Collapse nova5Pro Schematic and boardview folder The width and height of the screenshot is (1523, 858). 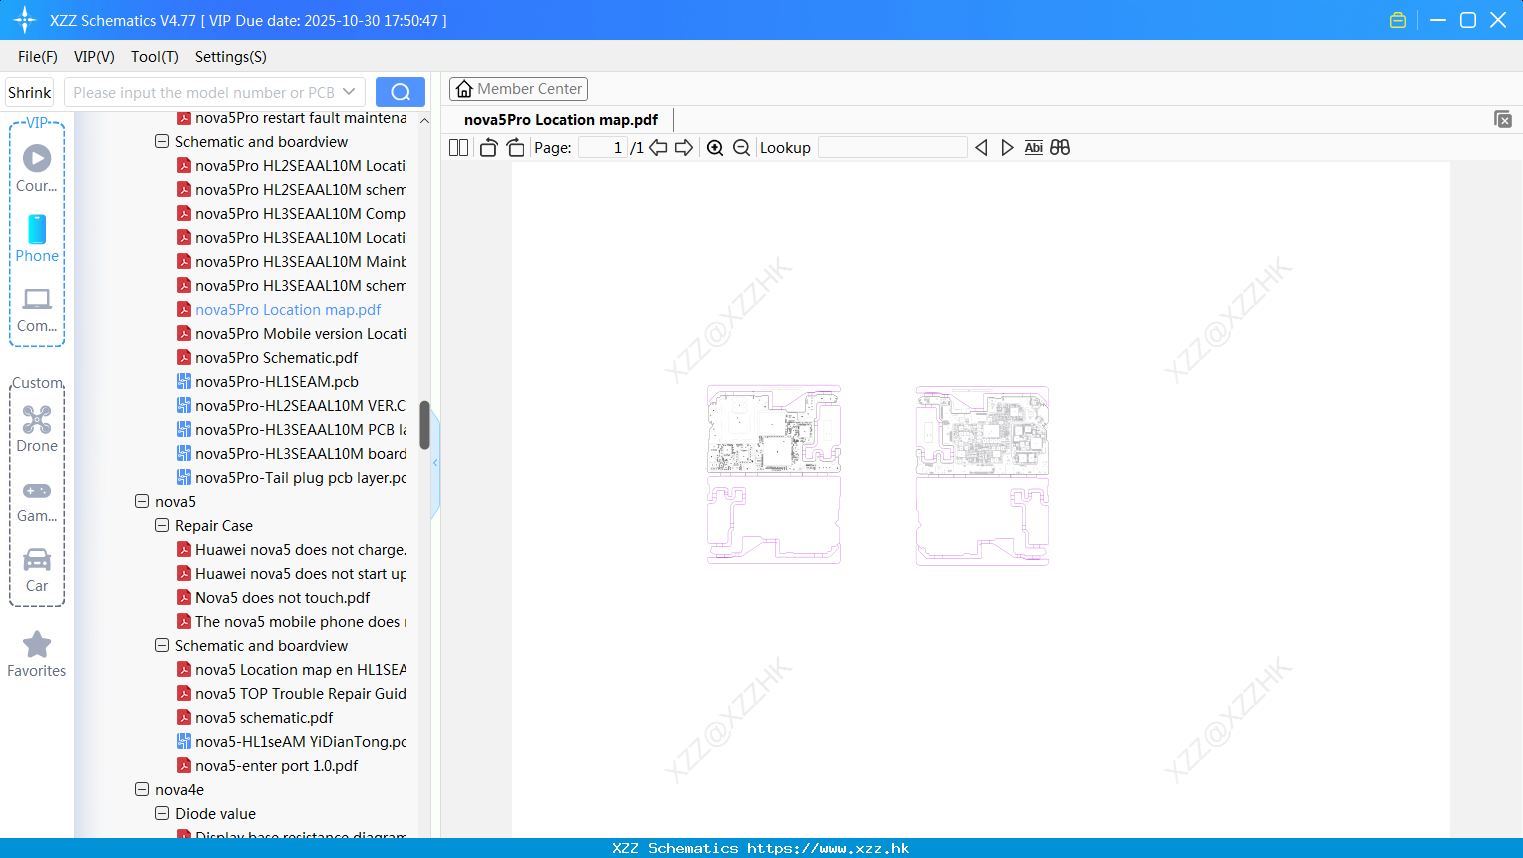click(x=162, y=142)
